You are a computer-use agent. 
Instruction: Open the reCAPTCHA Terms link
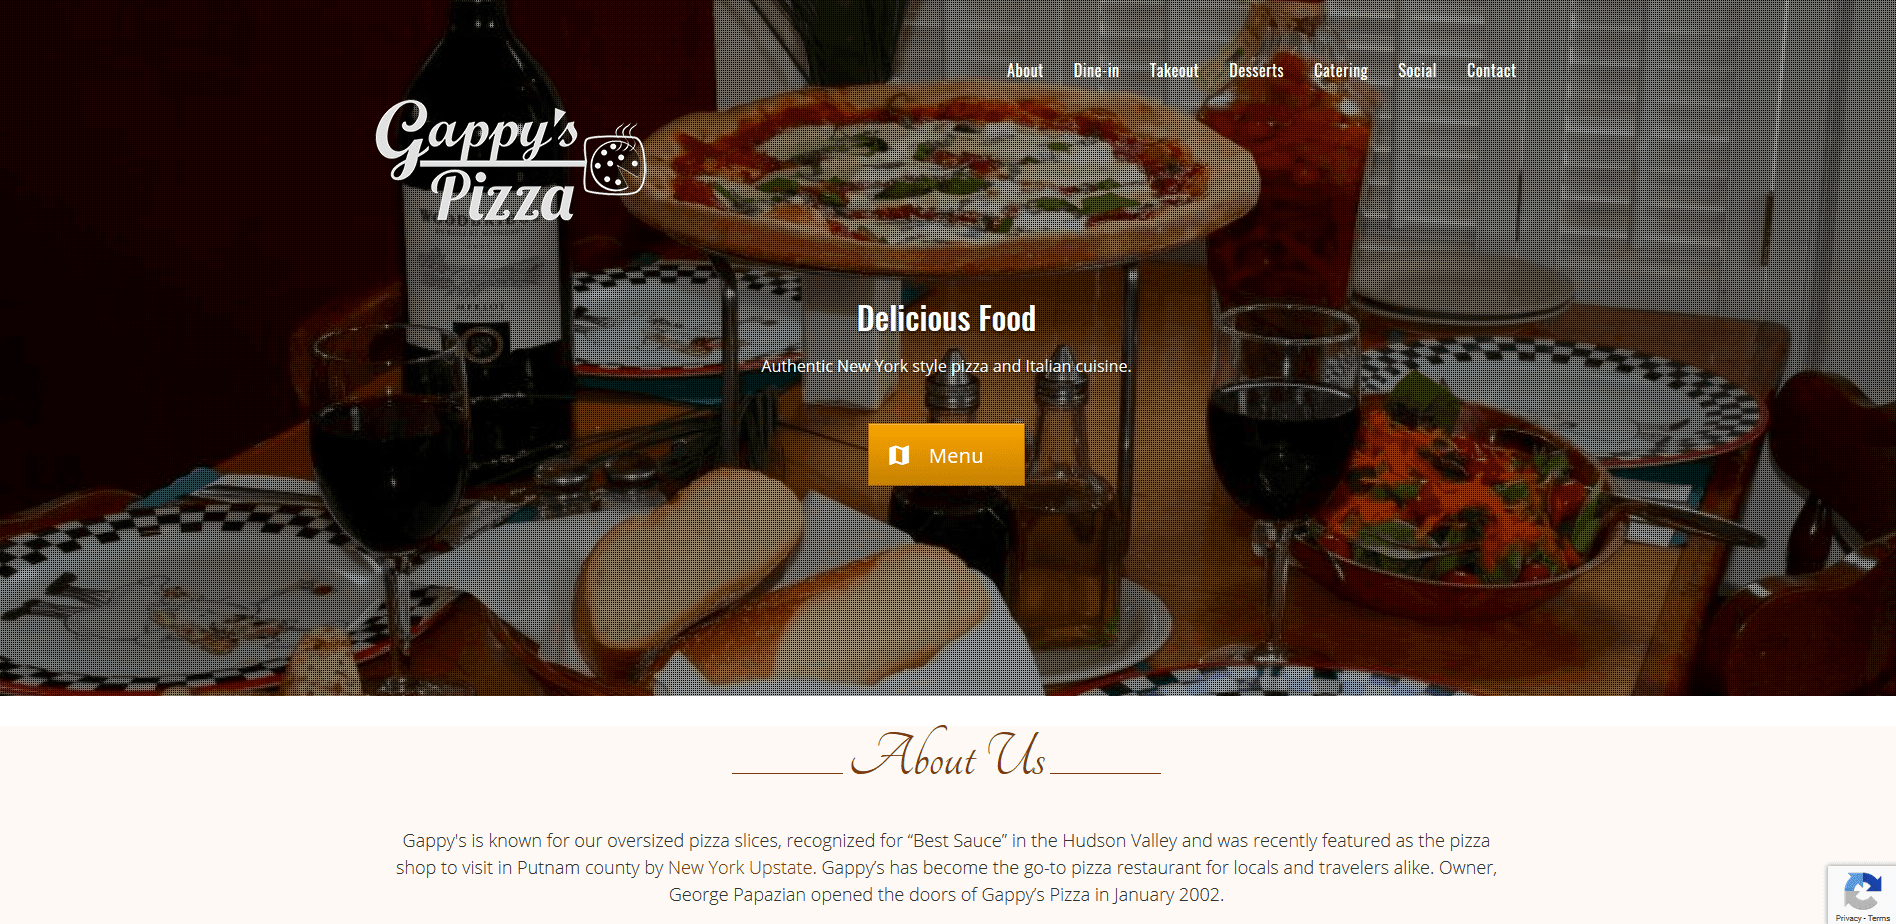pyautogui.click(x=1879, y=918)
